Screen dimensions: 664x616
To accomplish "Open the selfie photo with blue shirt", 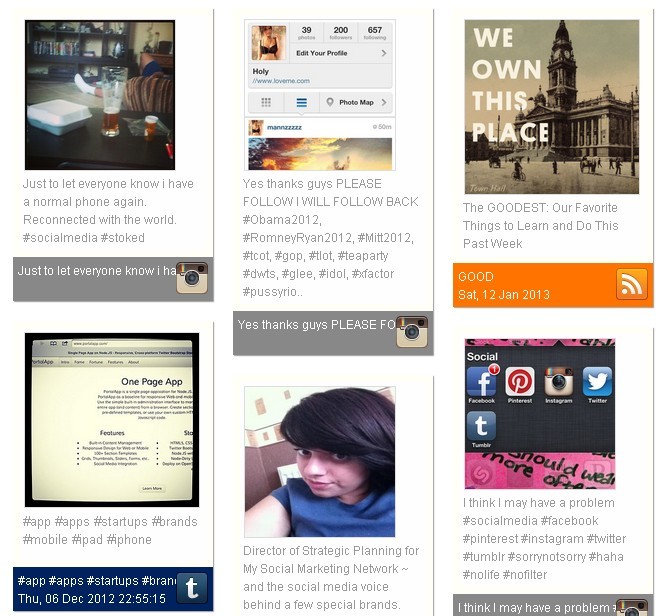I will (x=320, y=462).
